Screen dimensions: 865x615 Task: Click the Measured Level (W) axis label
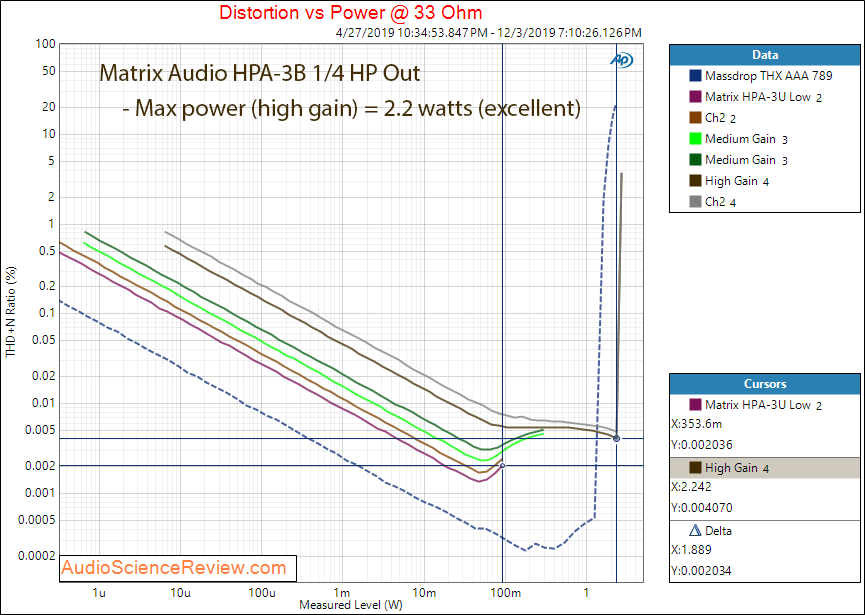351,605
